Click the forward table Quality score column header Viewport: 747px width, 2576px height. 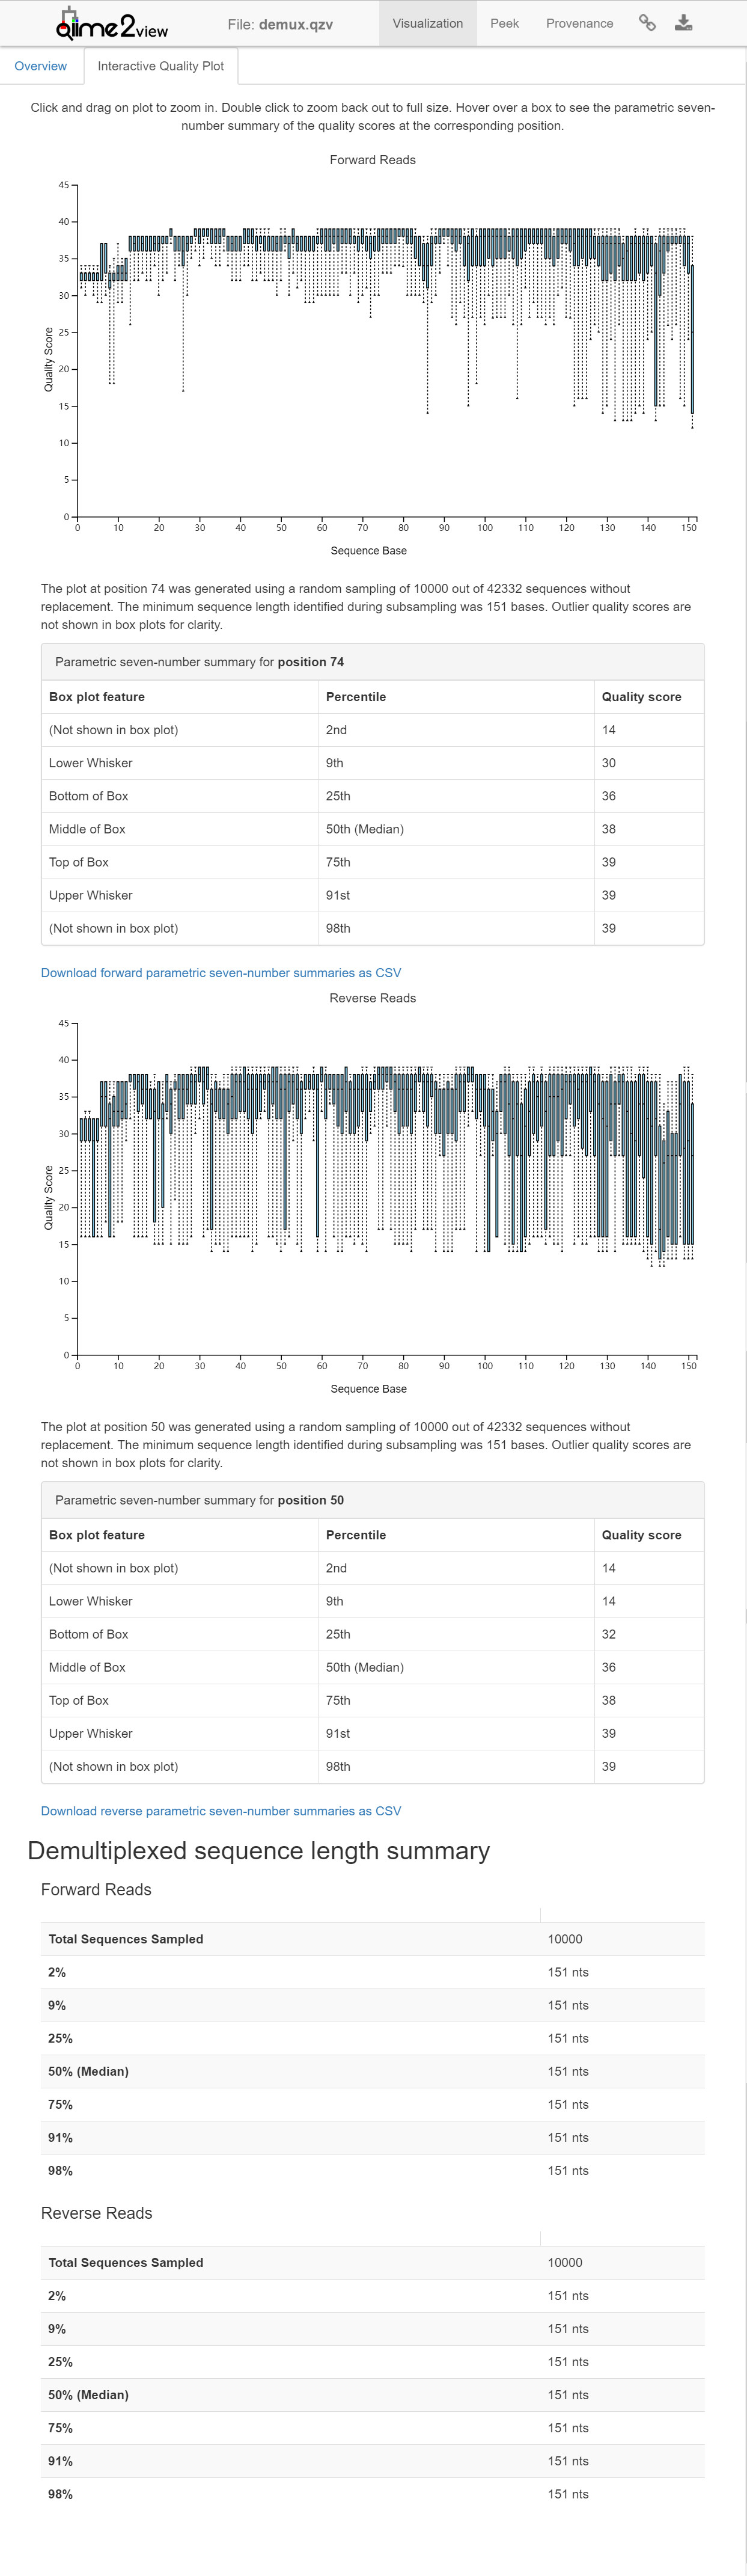click(x=642, y=697)
